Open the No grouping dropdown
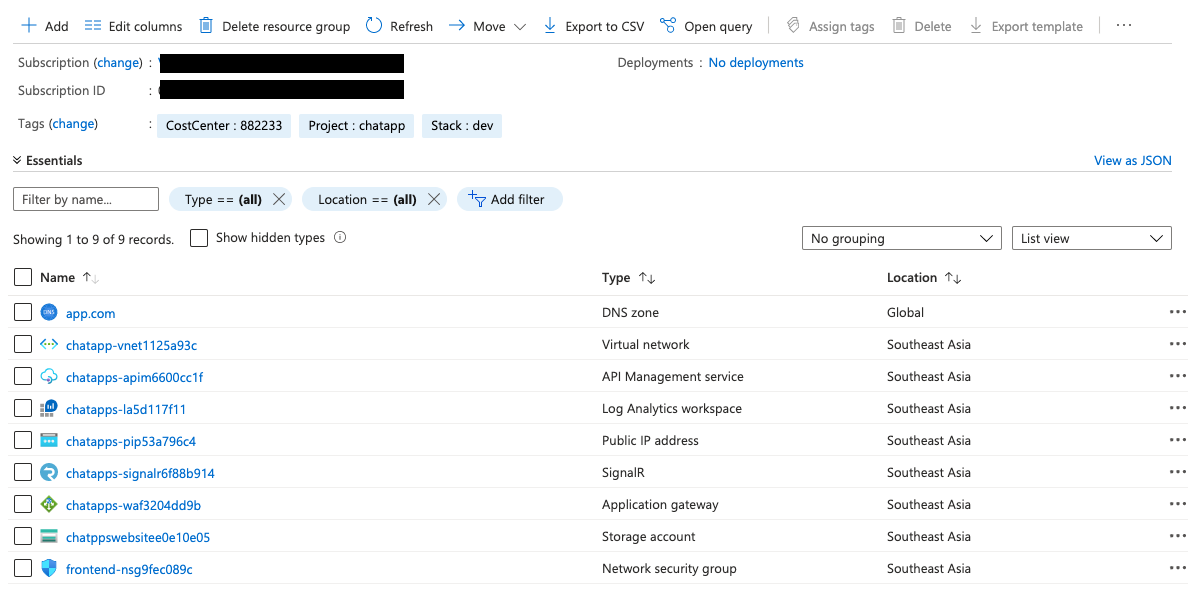 click(902, 238)
